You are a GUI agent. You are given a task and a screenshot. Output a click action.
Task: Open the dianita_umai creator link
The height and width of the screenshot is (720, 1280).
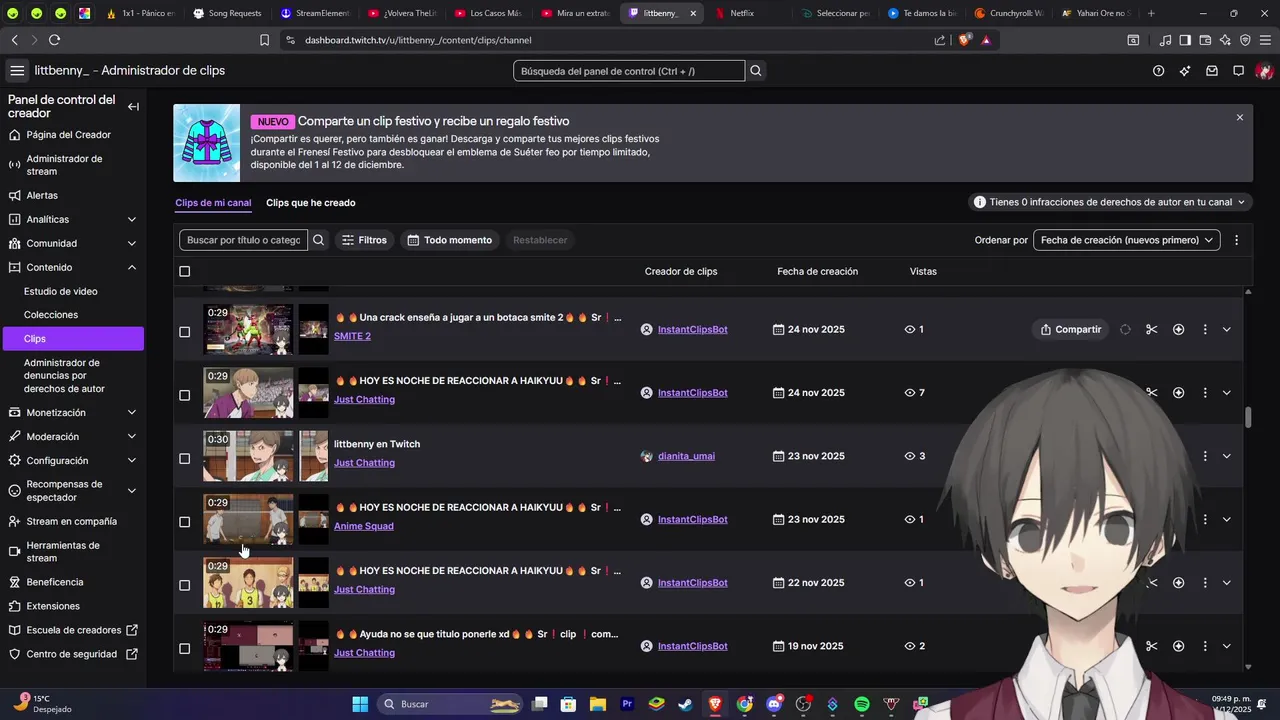686,456
